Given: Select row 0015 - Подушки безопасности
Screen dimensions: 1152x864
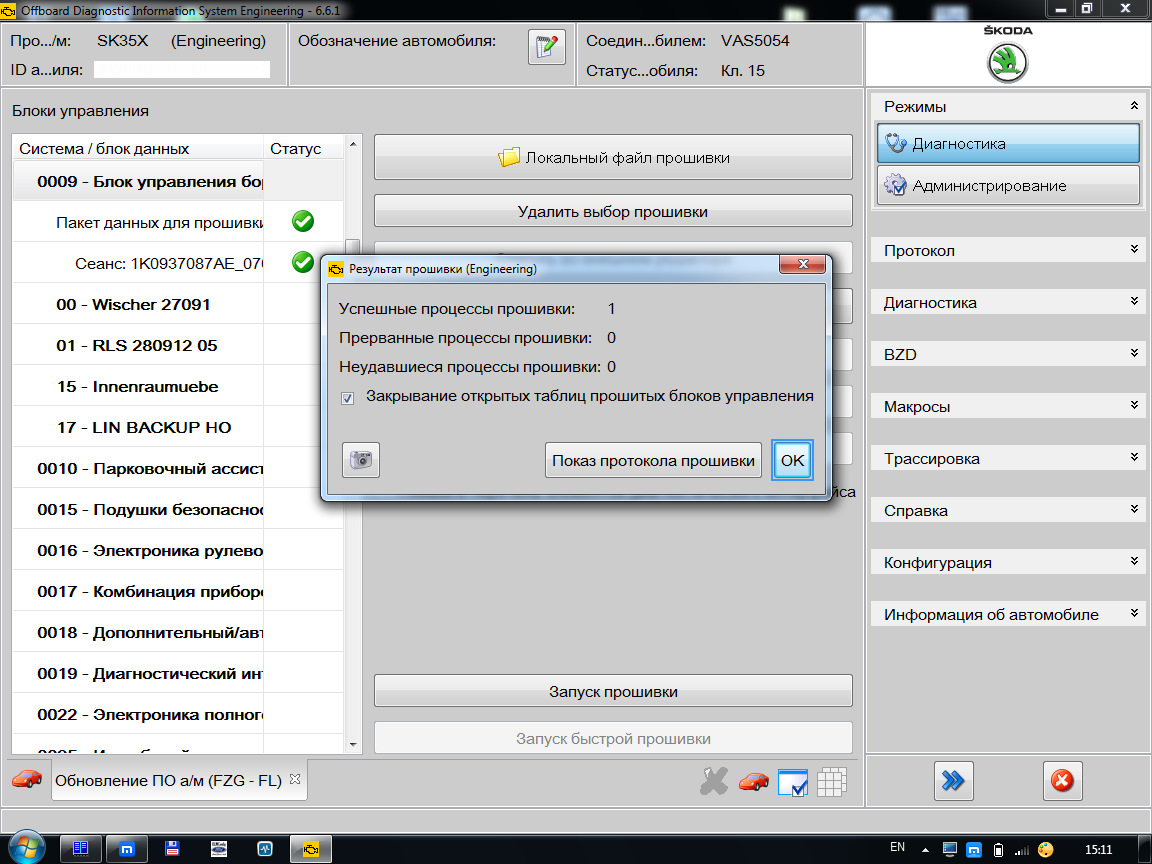Looking at the screenshot, I should tap(178, 509).
